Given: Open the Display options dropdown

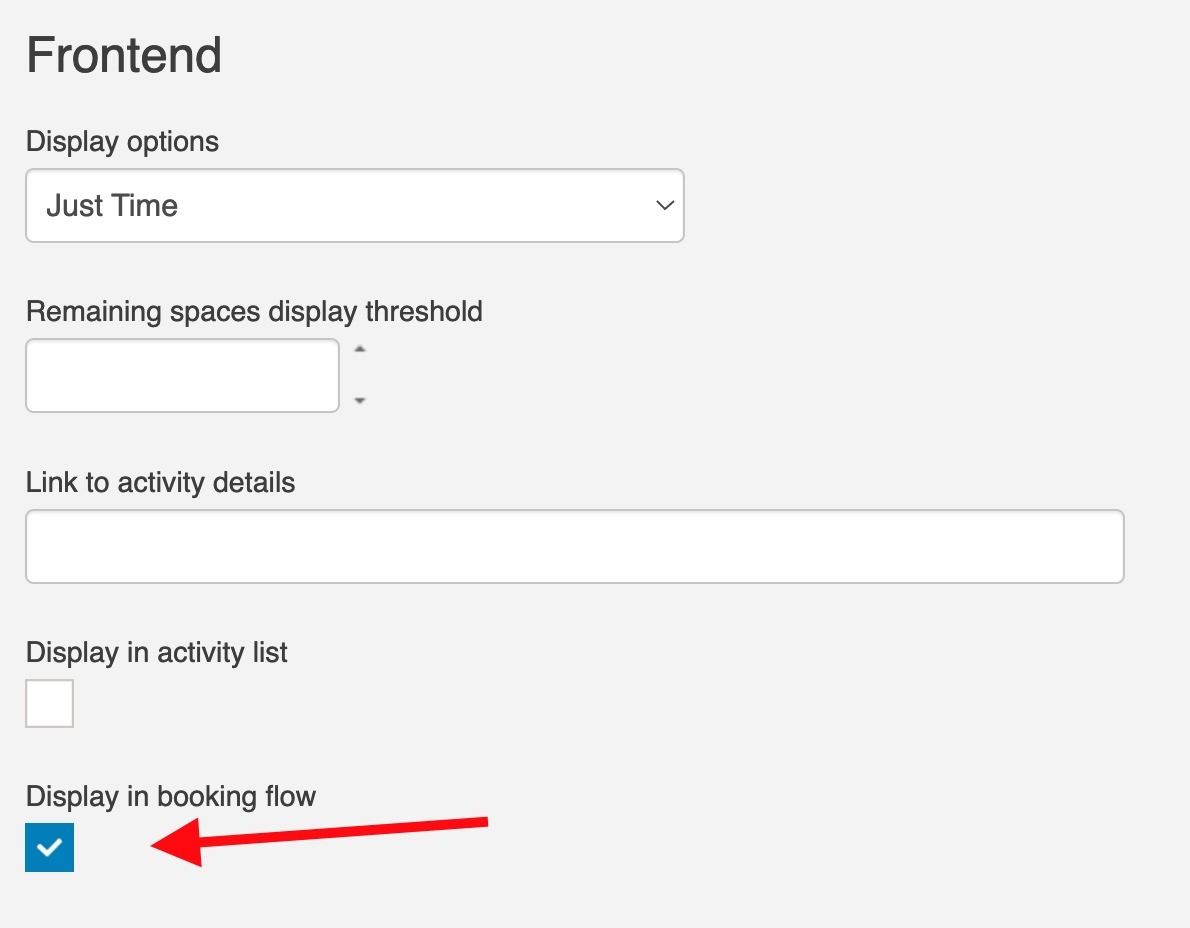Looking at the screenshot, I should coord(354,206).
